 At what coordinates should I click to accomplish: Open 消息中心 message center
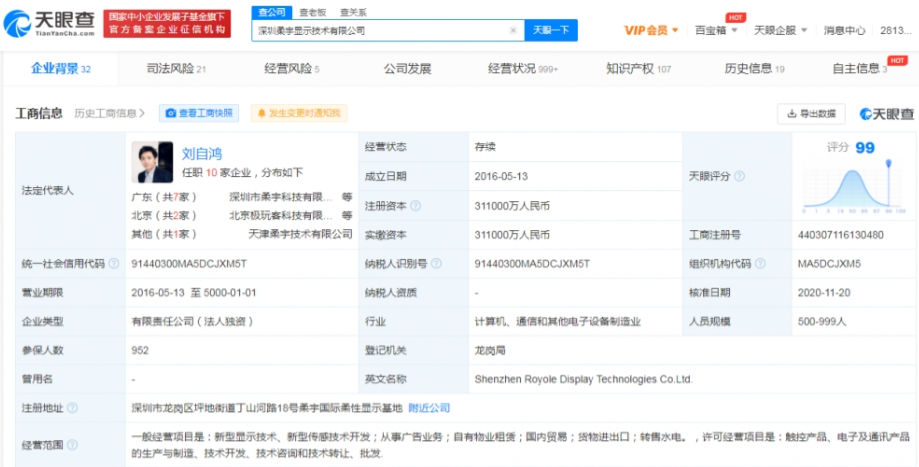click(844, 30)
